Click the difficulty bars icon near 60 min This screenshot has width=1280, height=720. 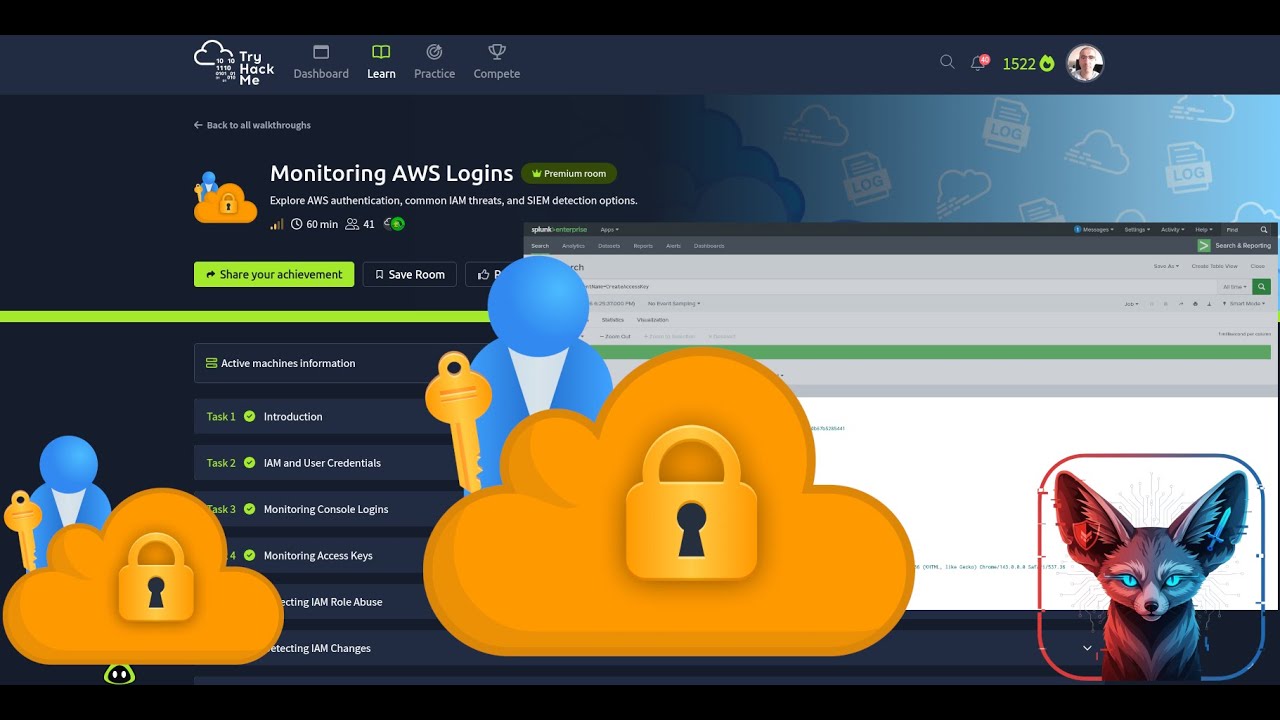point(277,224)
